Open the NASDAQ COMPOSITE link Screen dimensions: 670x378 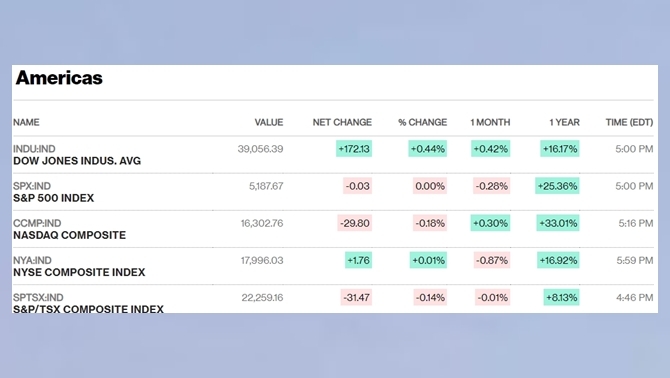pos(69,235)
